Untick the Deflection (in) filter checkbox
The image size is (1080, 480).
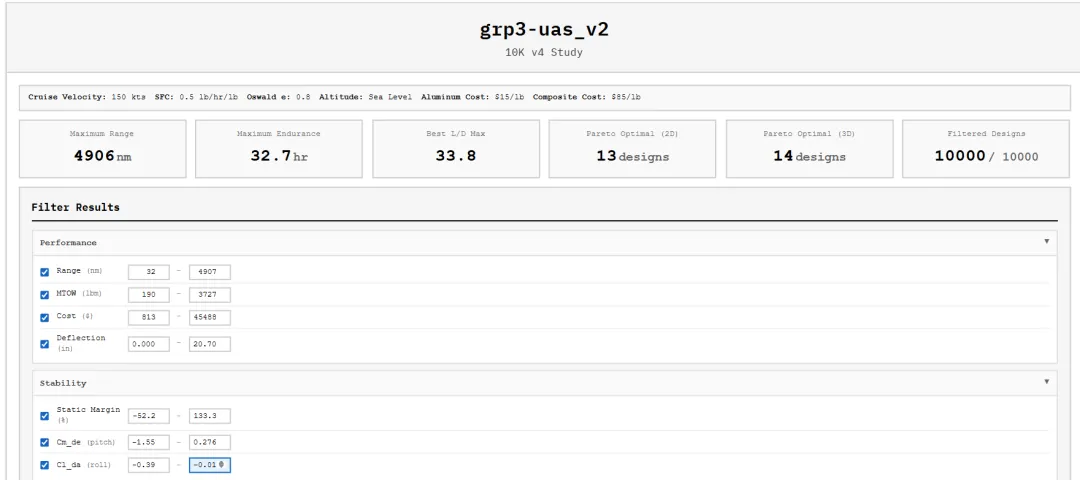tap(44, 344)
